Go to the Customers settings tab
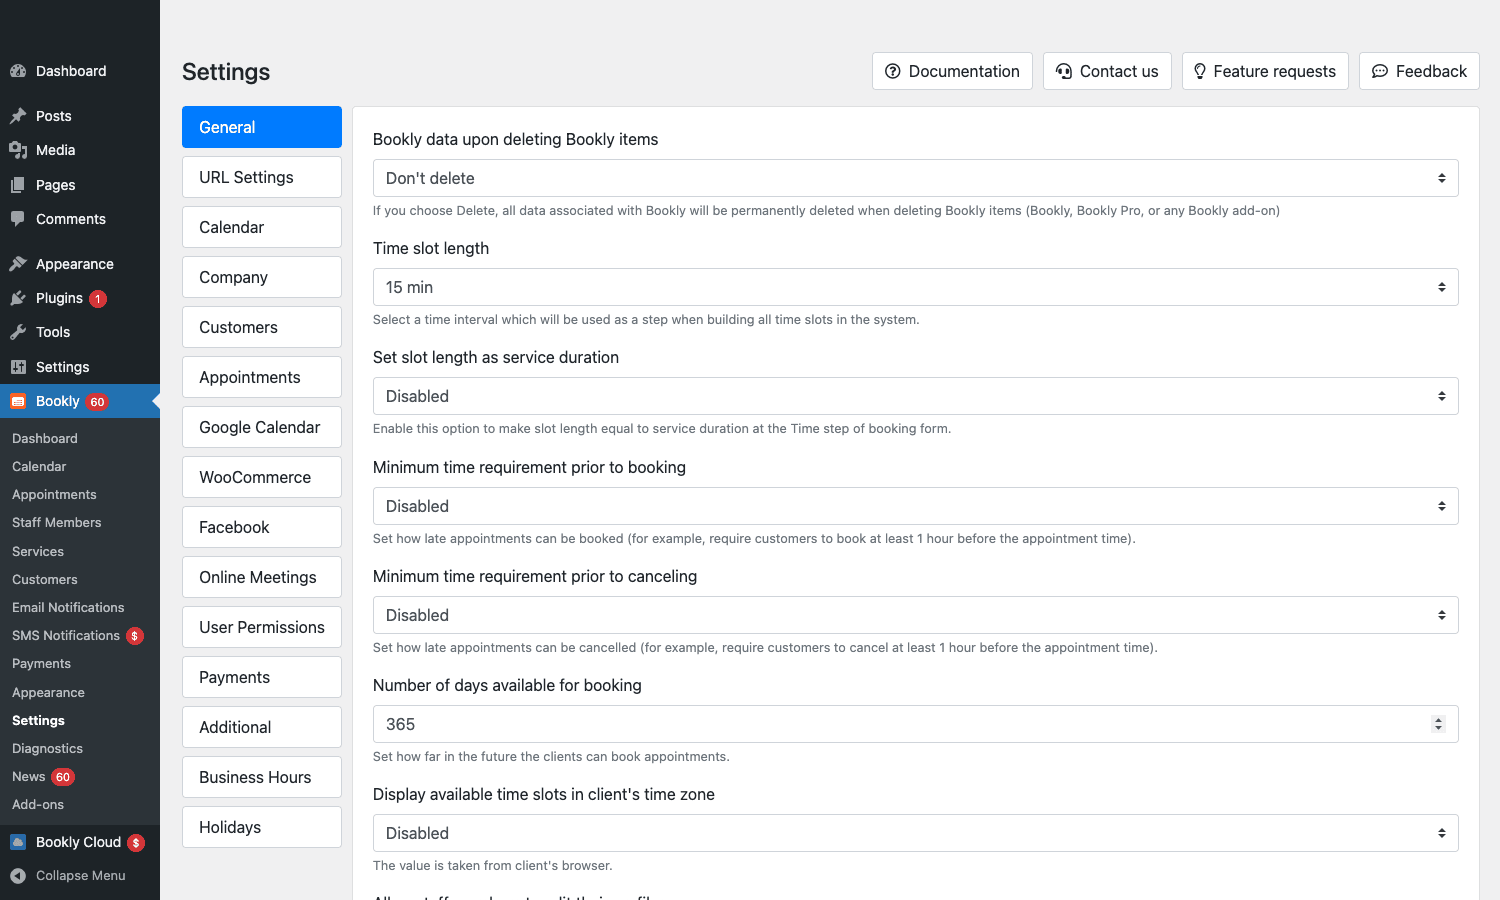1500x900 pixels. (x=262, y=327)
